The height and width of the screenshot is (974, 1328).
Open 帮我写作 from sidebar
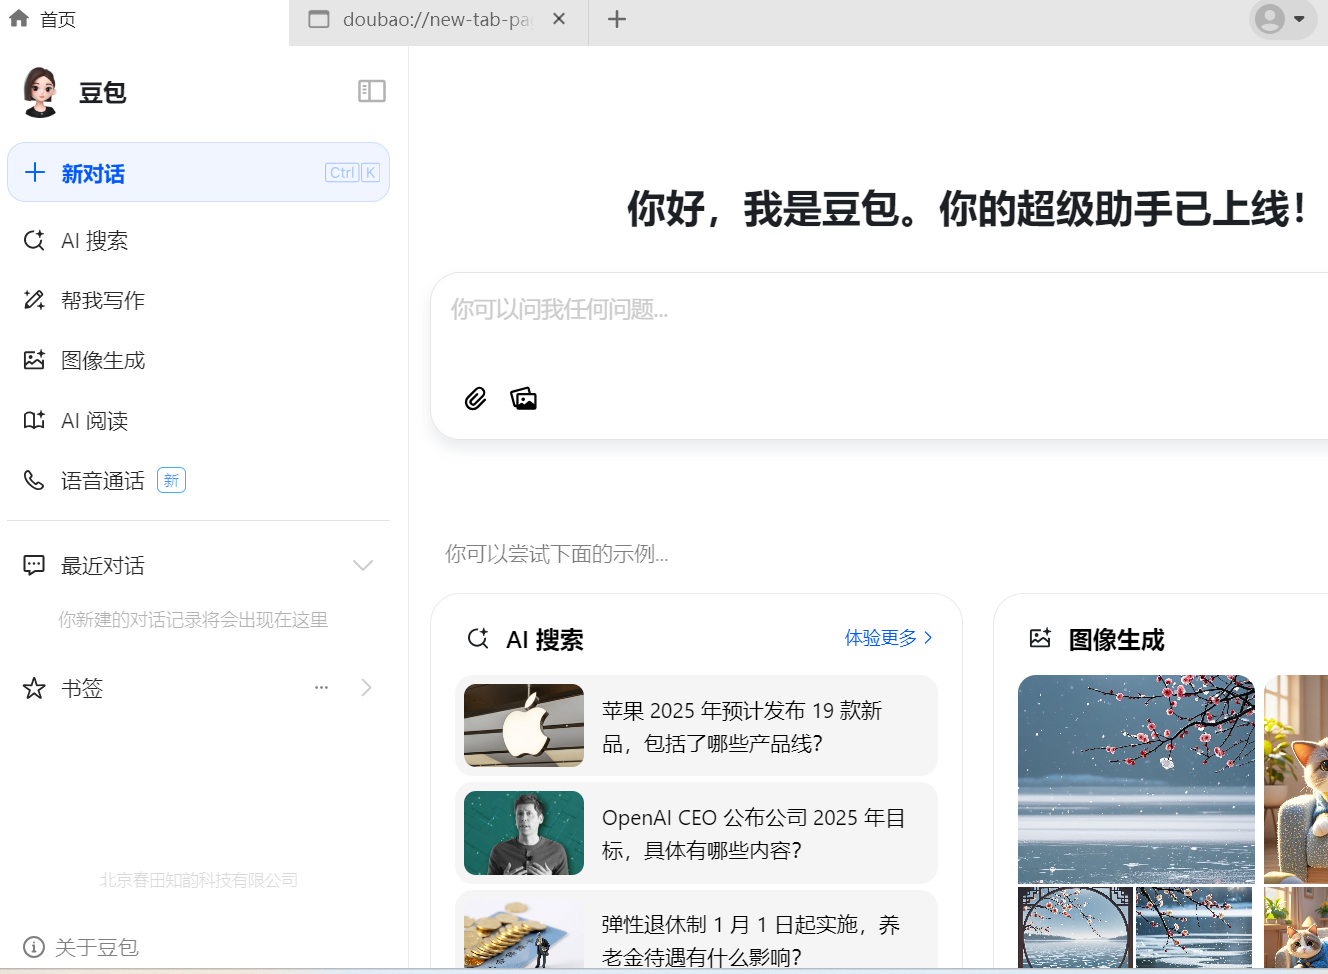(198, 300)
